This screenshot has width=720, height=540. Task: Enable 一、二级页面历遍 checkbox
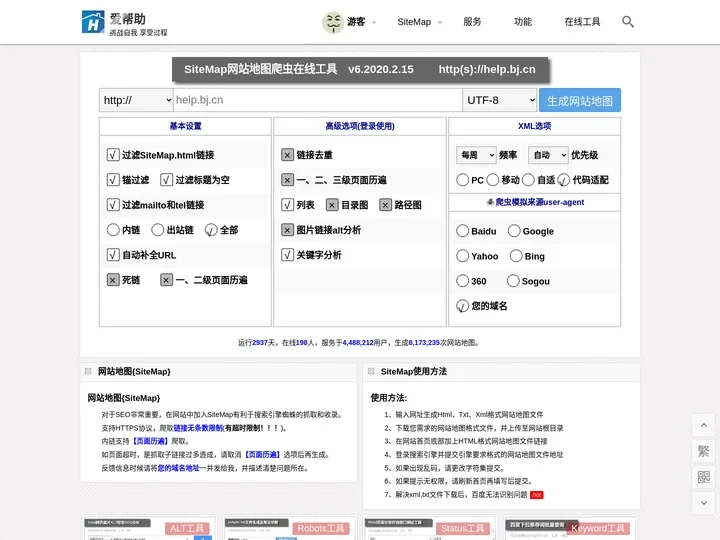pos(167,280)
